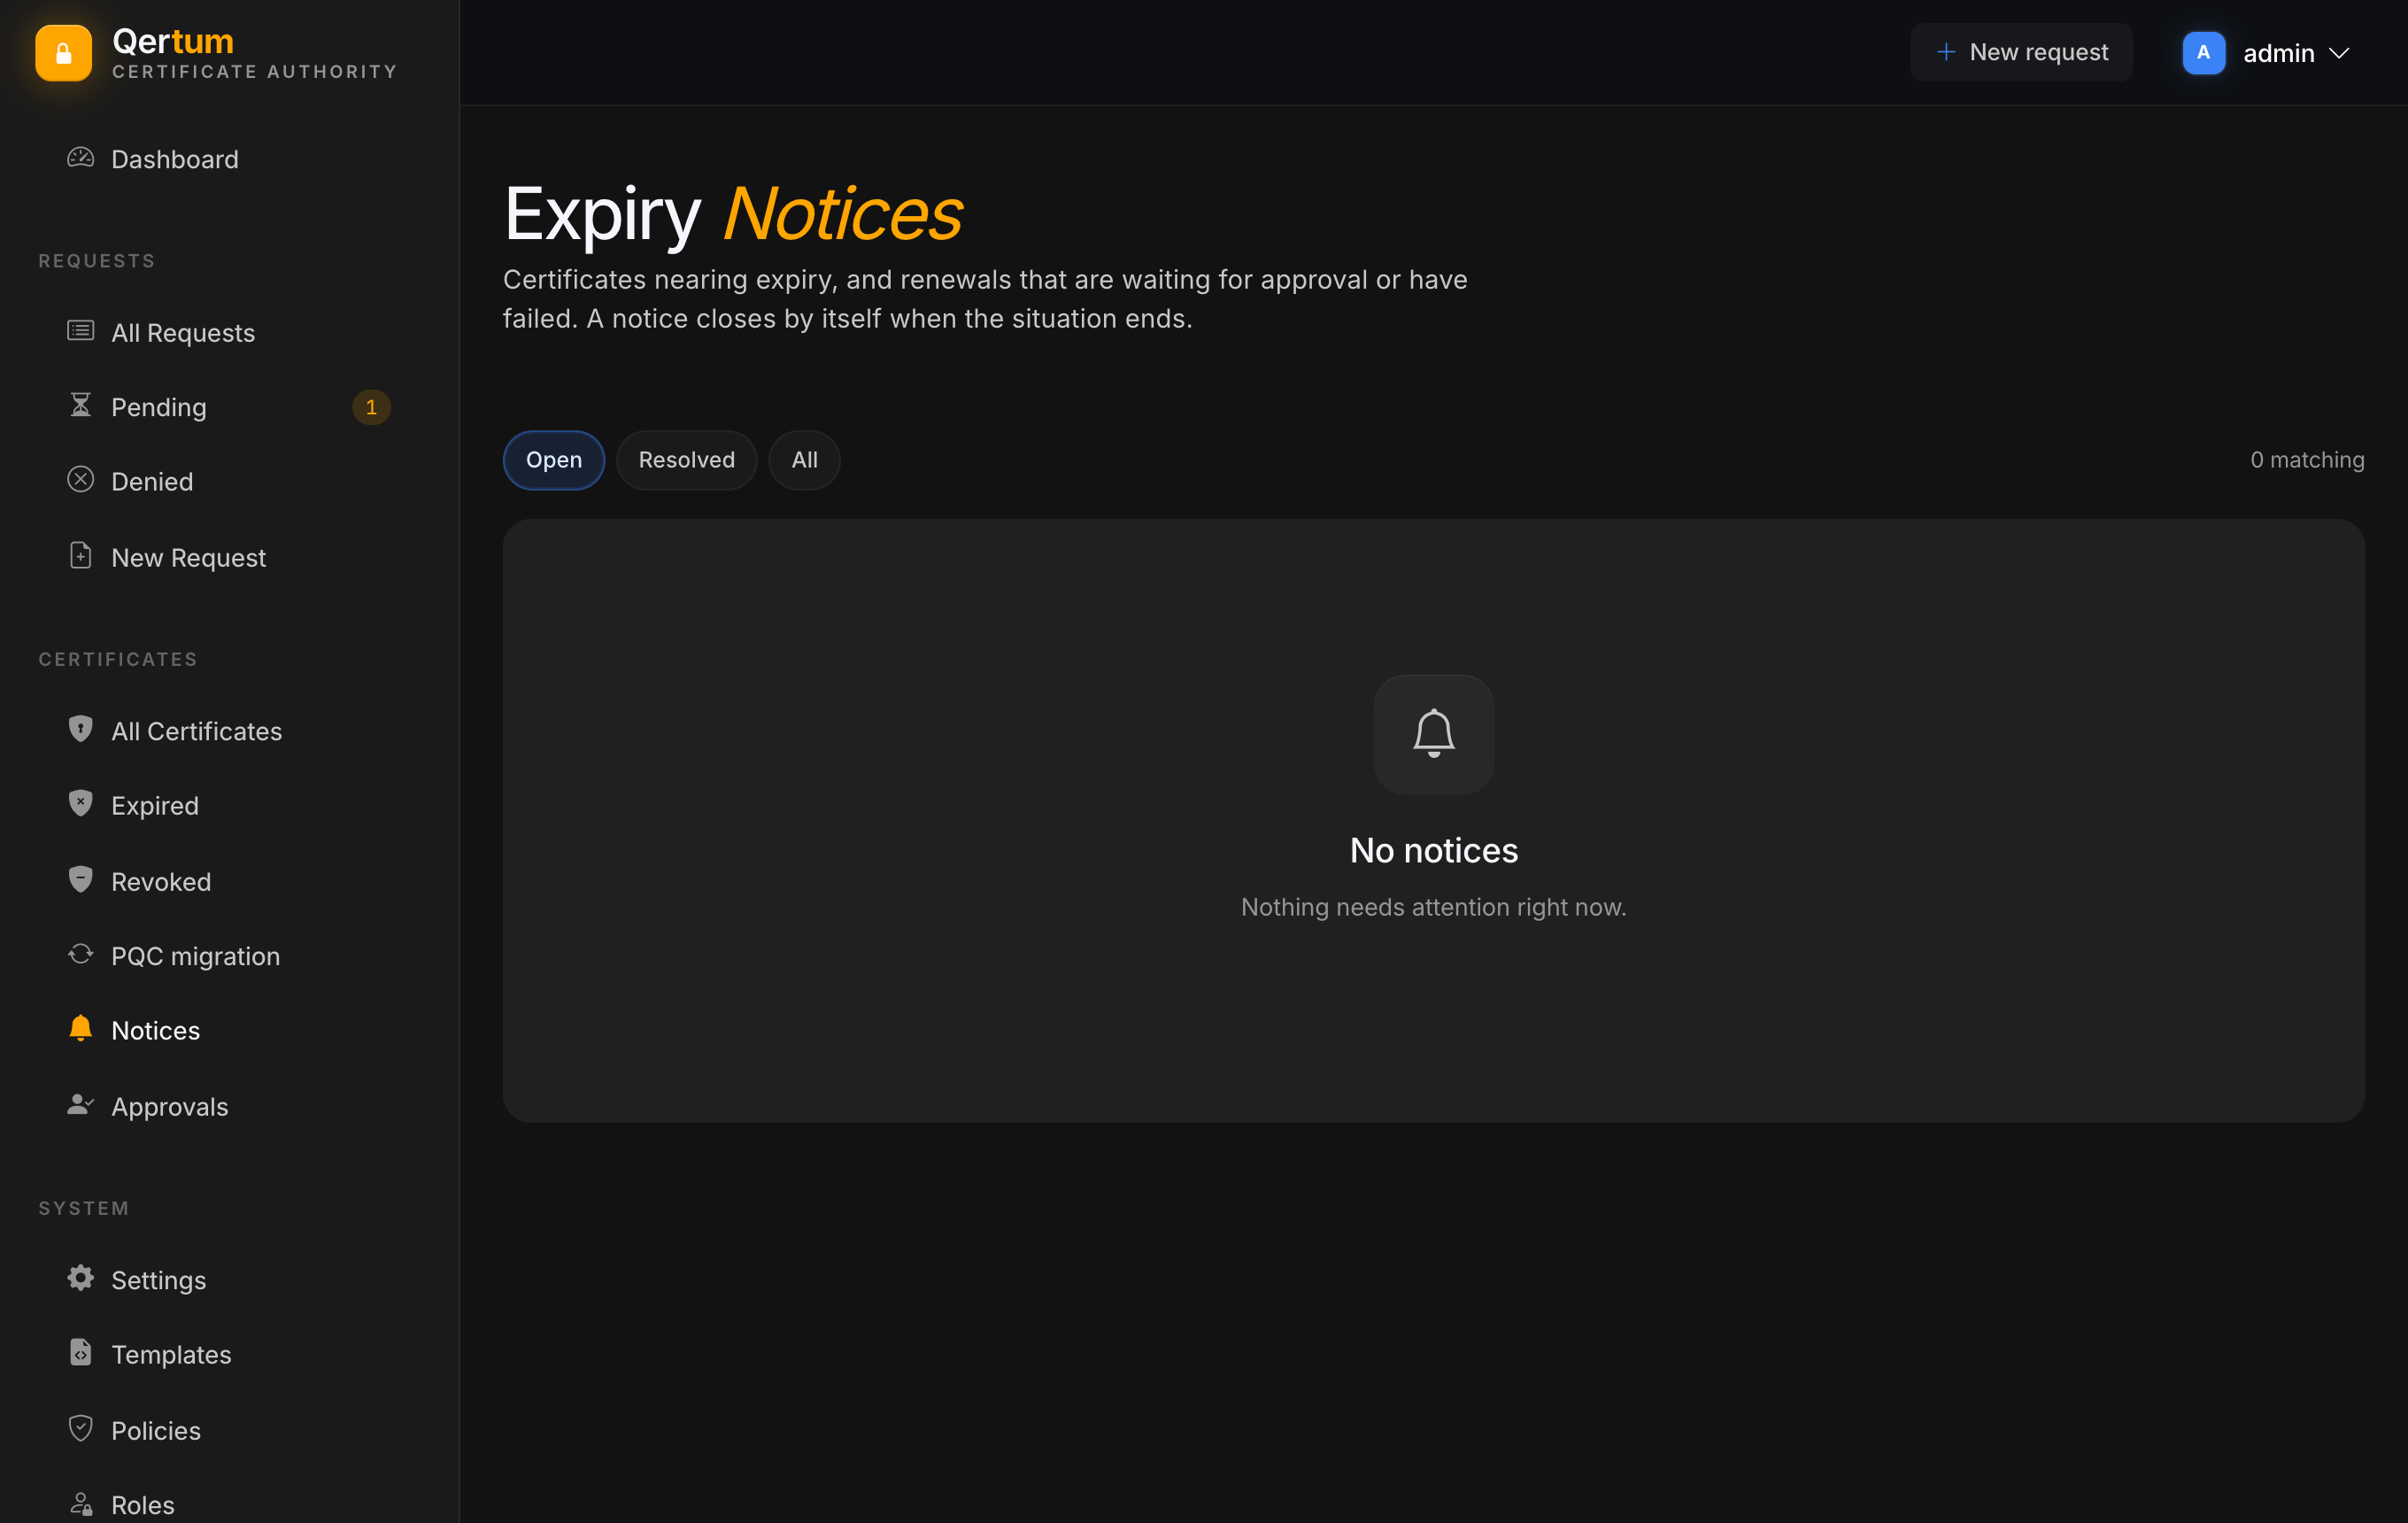The image size is (2408, 1523).
Task: Show Revoked certificates
Action: tap(229, 882)
